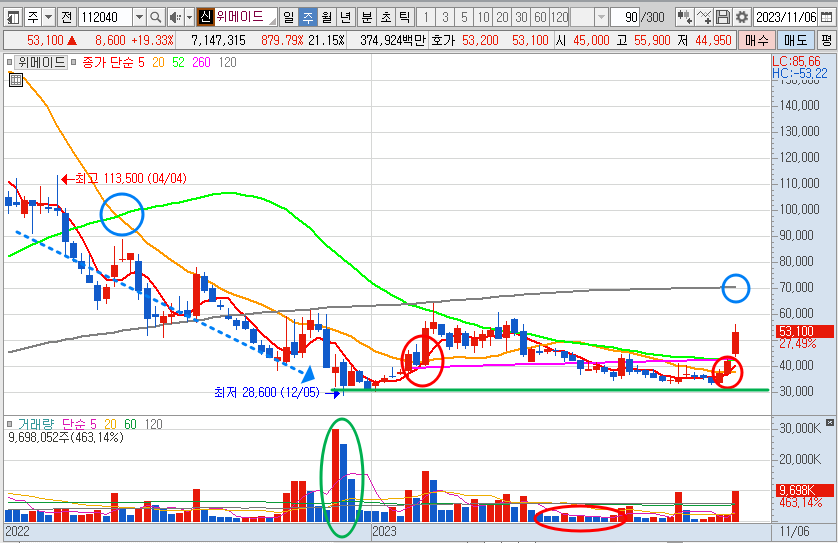Open the calendar date picker icon
The height and width of the screenshot is (543, 838).
point(826,18)
